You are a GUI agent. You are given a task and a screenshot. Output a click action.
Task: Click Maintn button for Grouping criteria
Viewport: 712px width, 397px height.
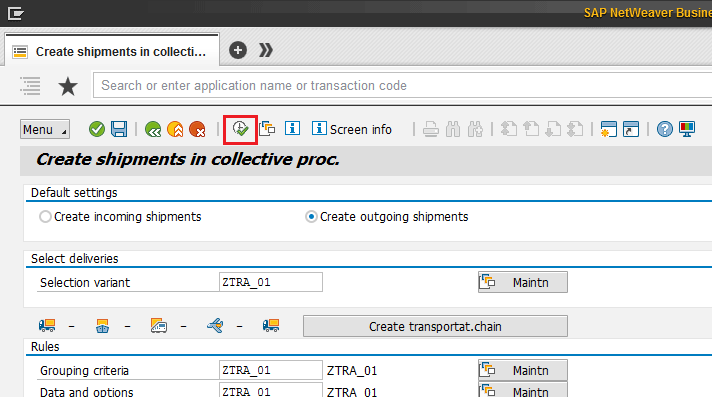coord(523,371)
